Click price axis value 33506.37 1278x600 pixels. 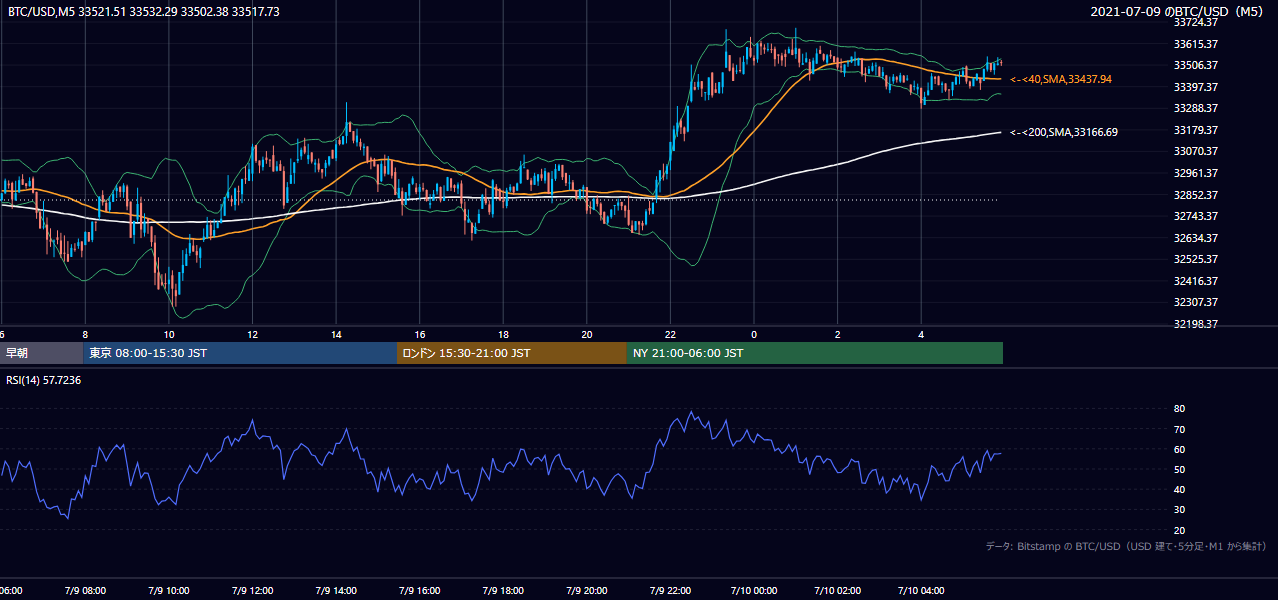click(x=1195, y=65)
